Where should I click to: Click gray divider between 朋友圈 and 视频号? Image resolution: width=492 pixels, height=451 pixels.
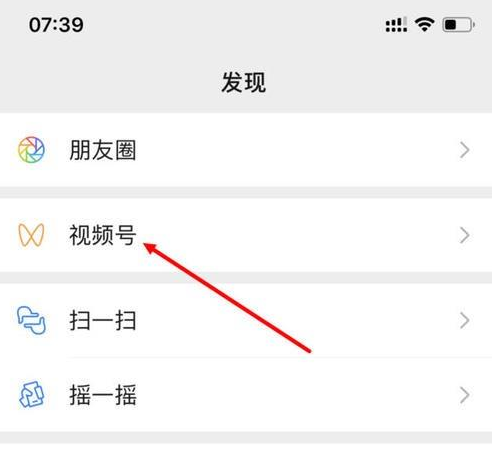tap(246, 192)
